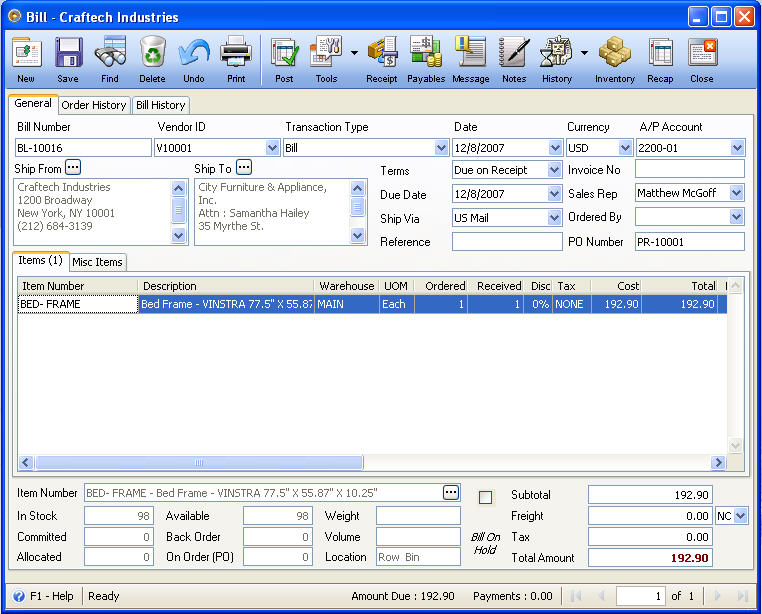
Task: Click the Invoice No input field
Action: coord(690,169)
